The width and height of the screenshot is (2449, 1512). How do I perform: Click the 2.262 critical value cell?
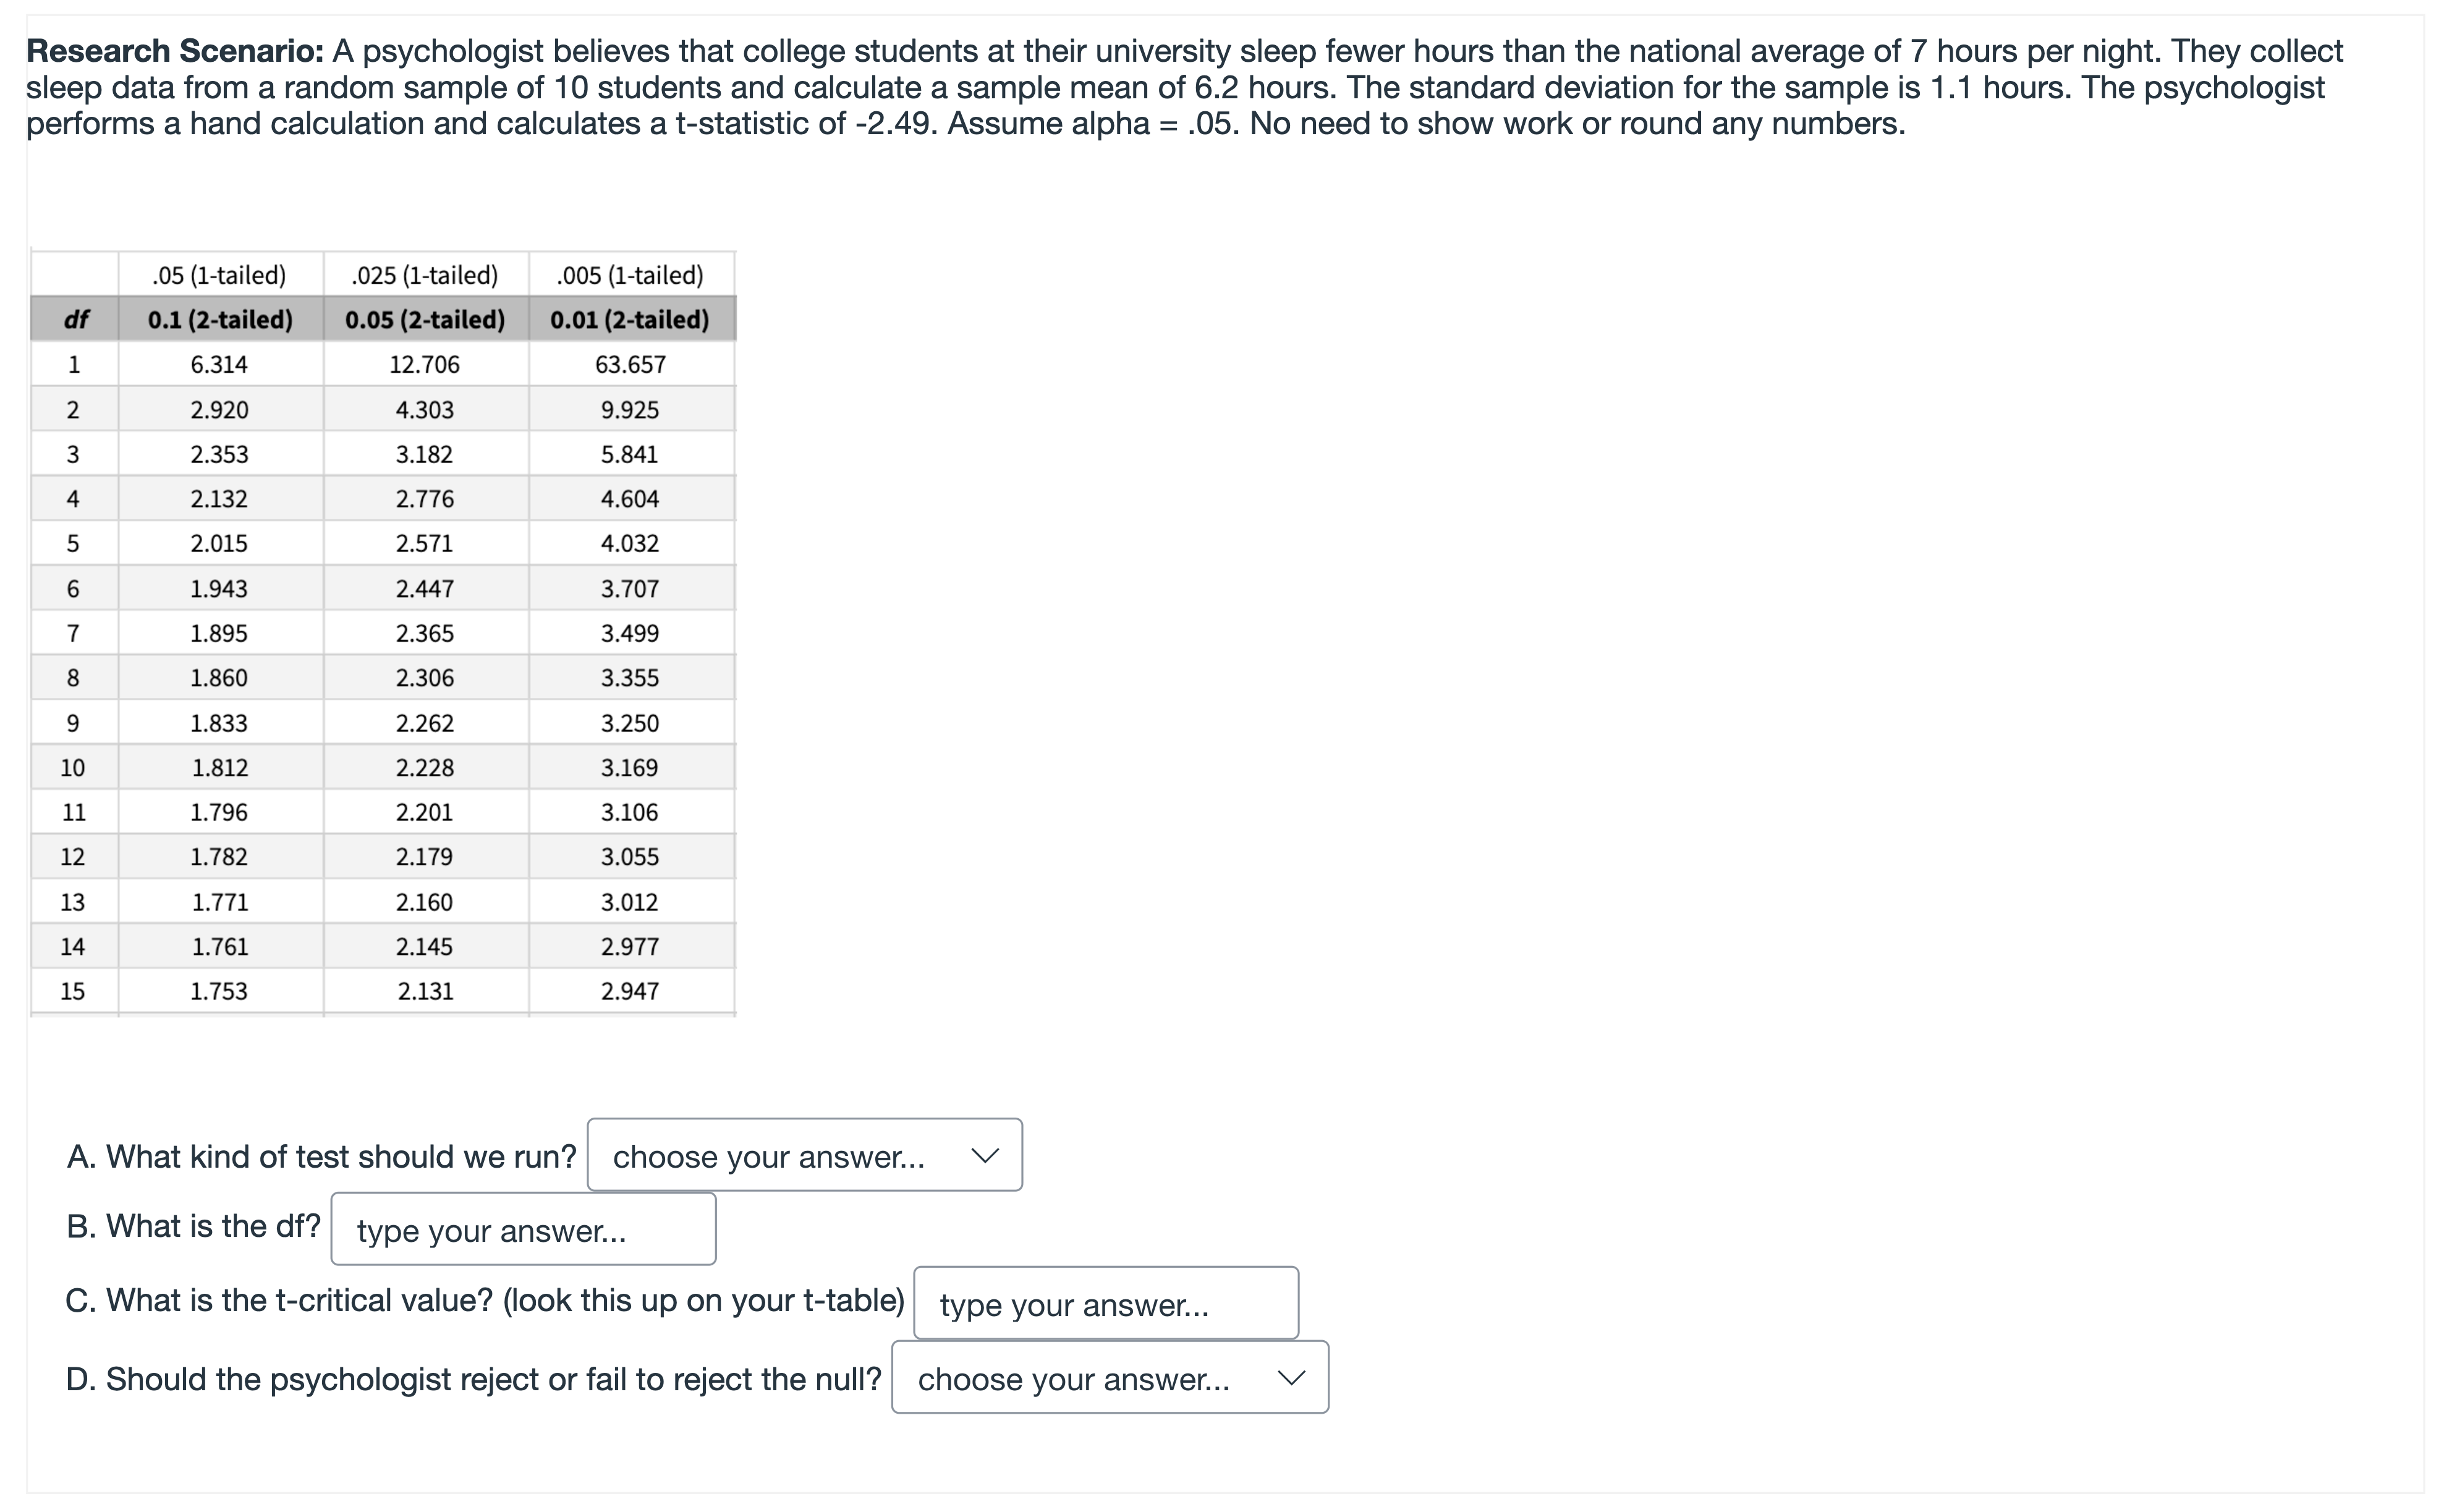tap(424, 723)
